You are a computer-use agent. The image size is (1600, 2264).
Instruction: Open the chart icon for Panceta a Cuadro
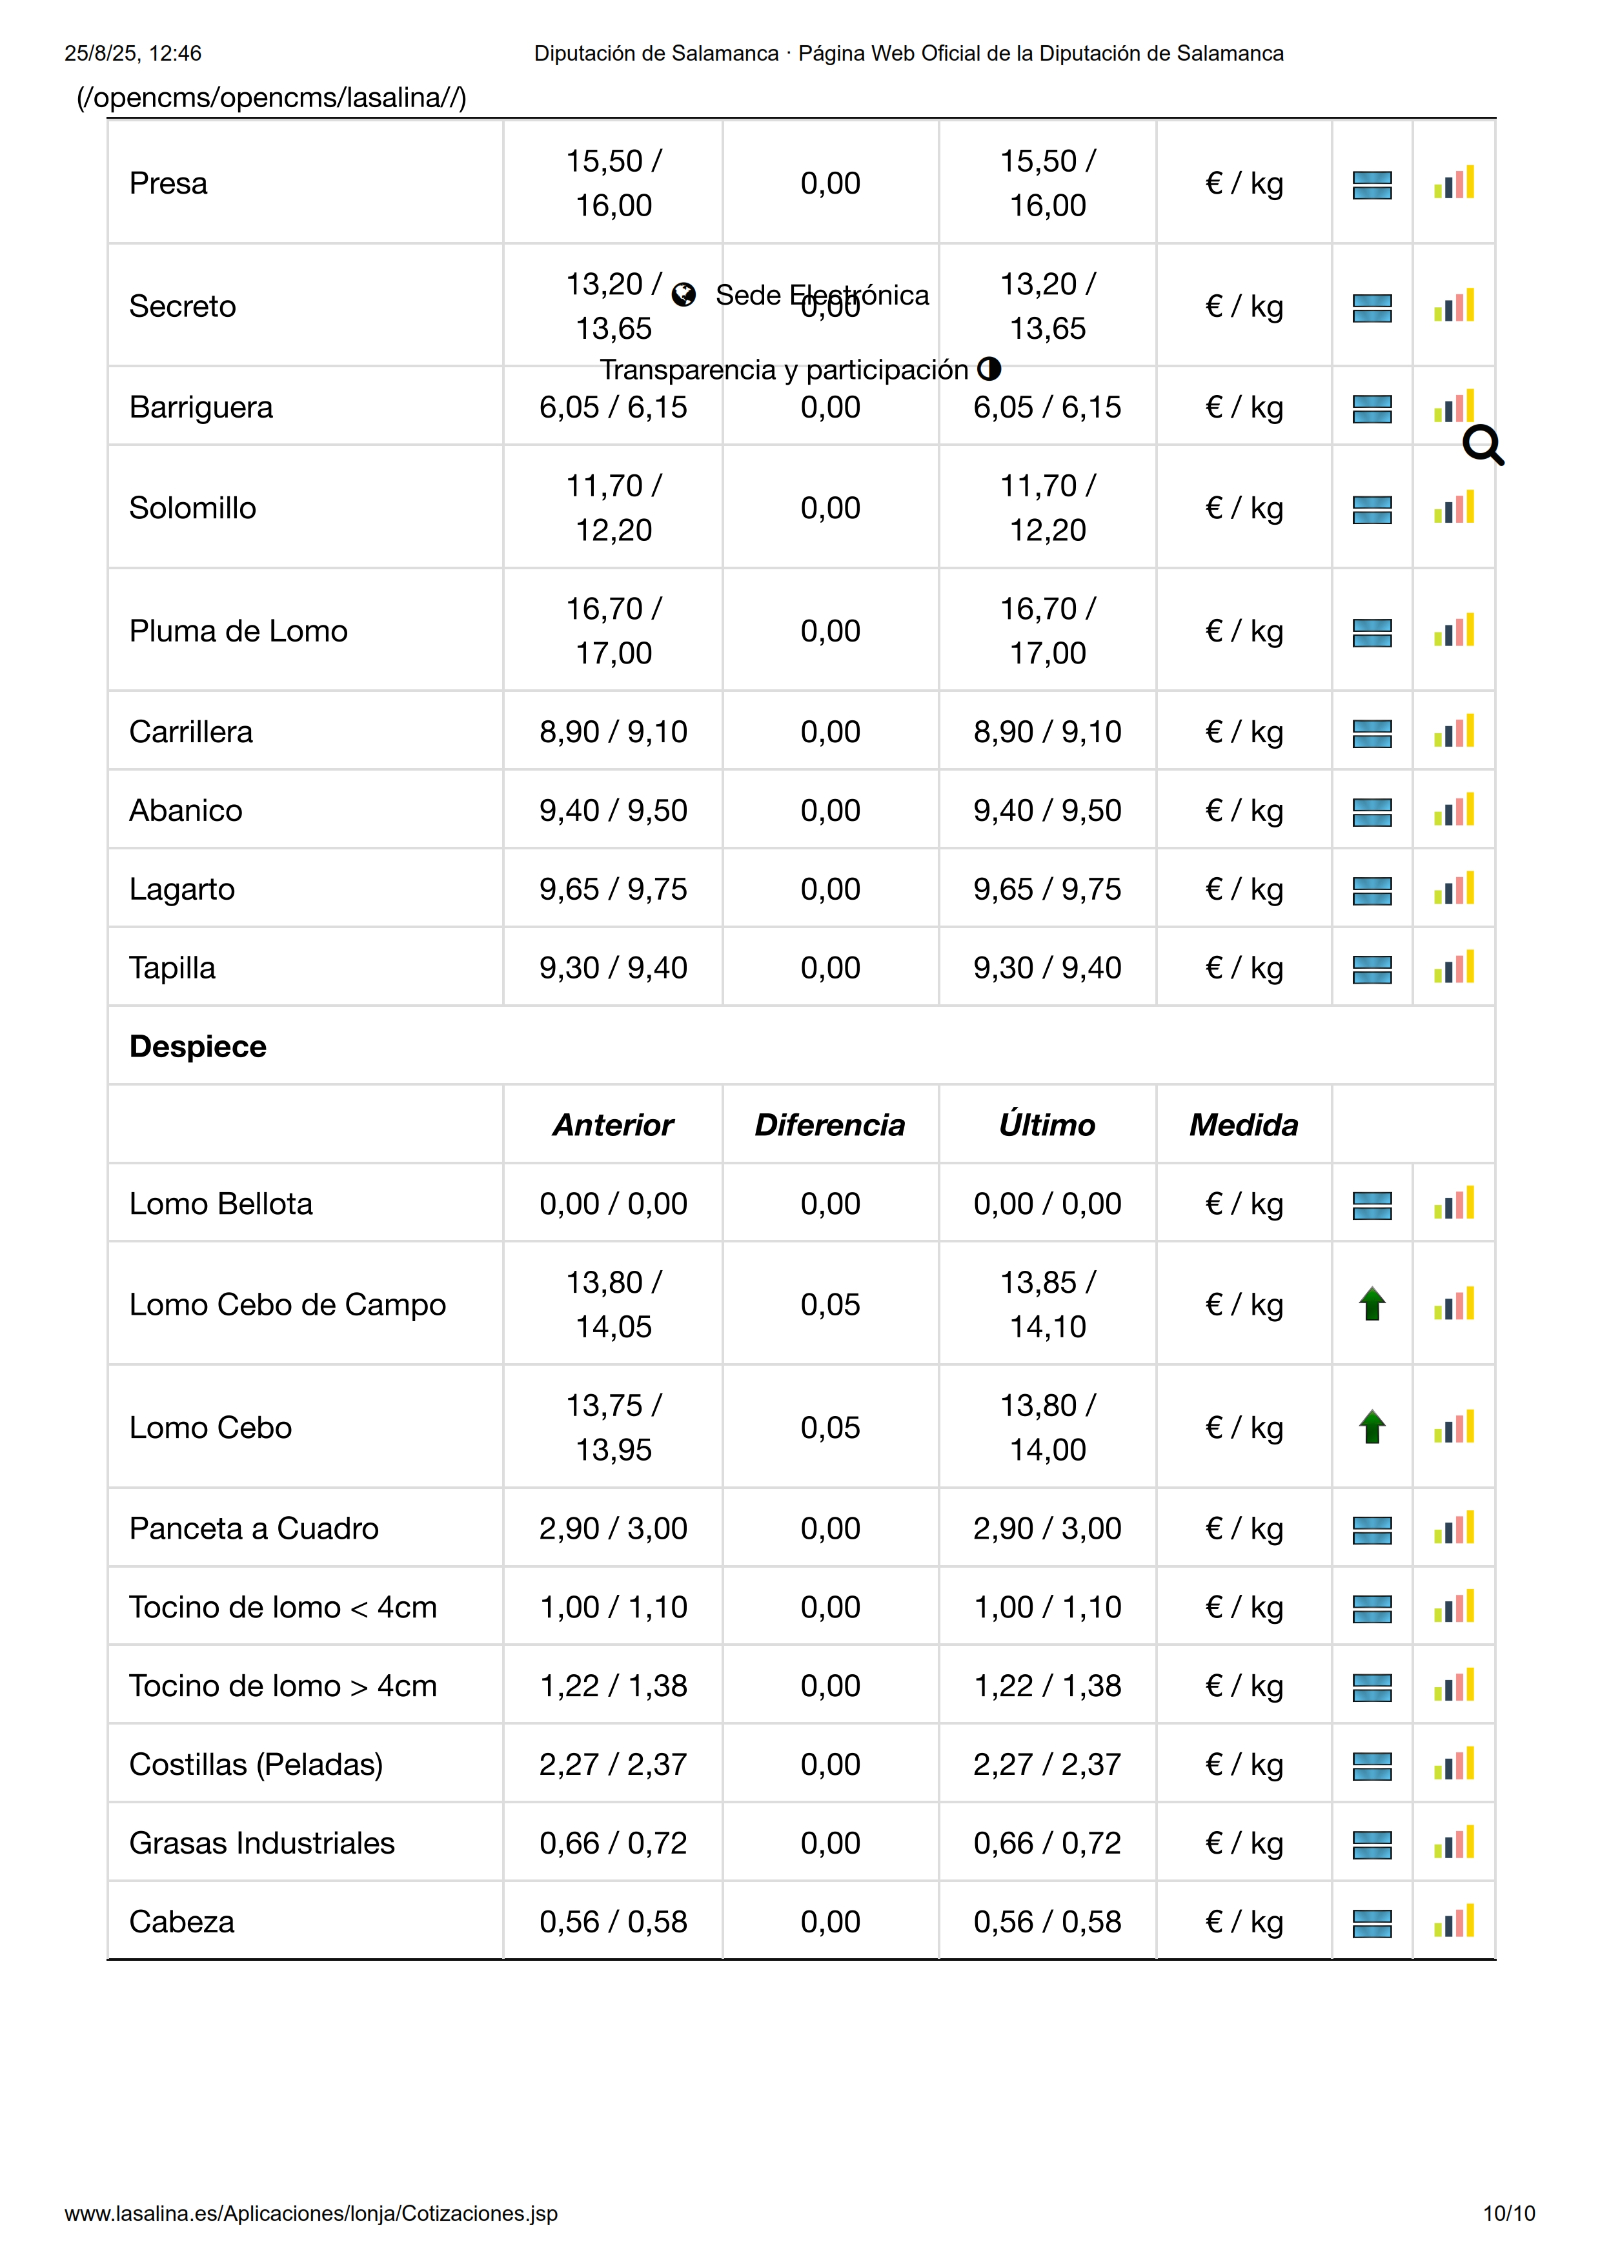point(1453,1528)
